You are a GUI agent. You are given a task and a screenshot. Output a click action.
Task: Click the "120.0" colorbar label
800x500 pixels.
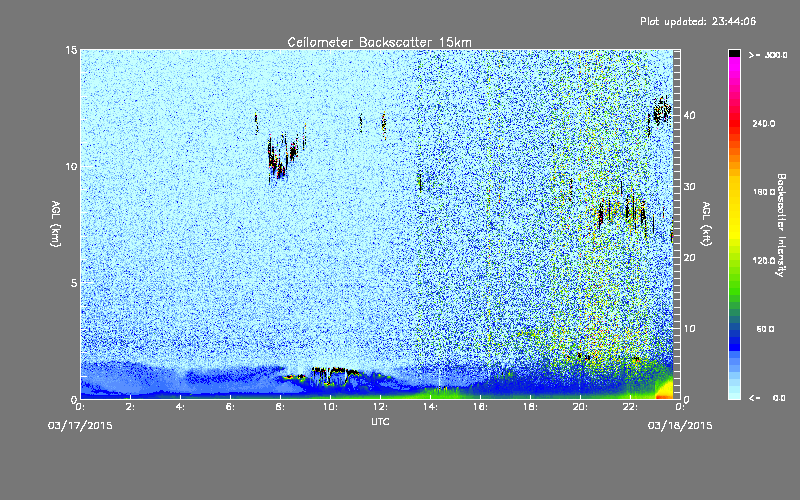click(764, 261)
